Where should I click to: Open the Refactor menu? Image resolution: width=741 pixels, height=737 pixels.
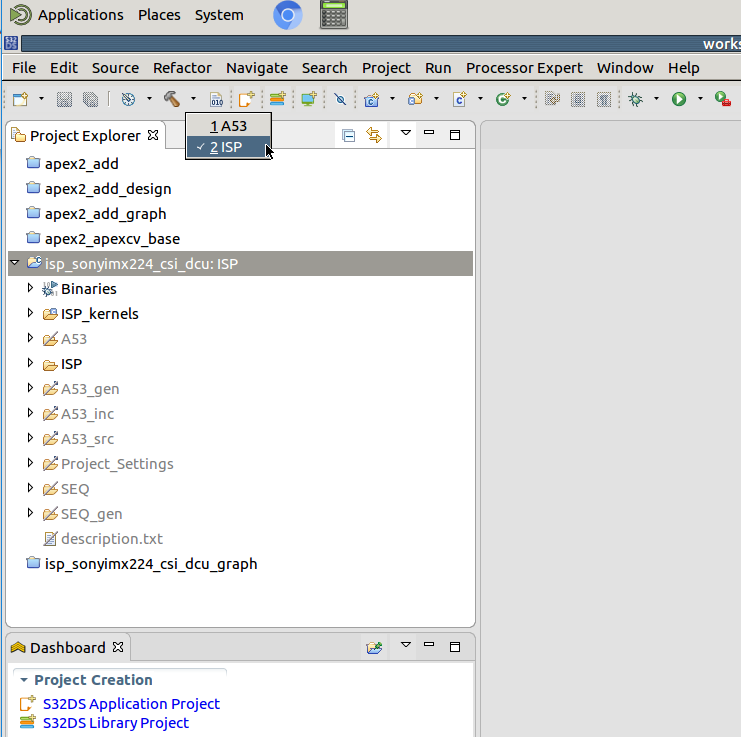[182, 68]
